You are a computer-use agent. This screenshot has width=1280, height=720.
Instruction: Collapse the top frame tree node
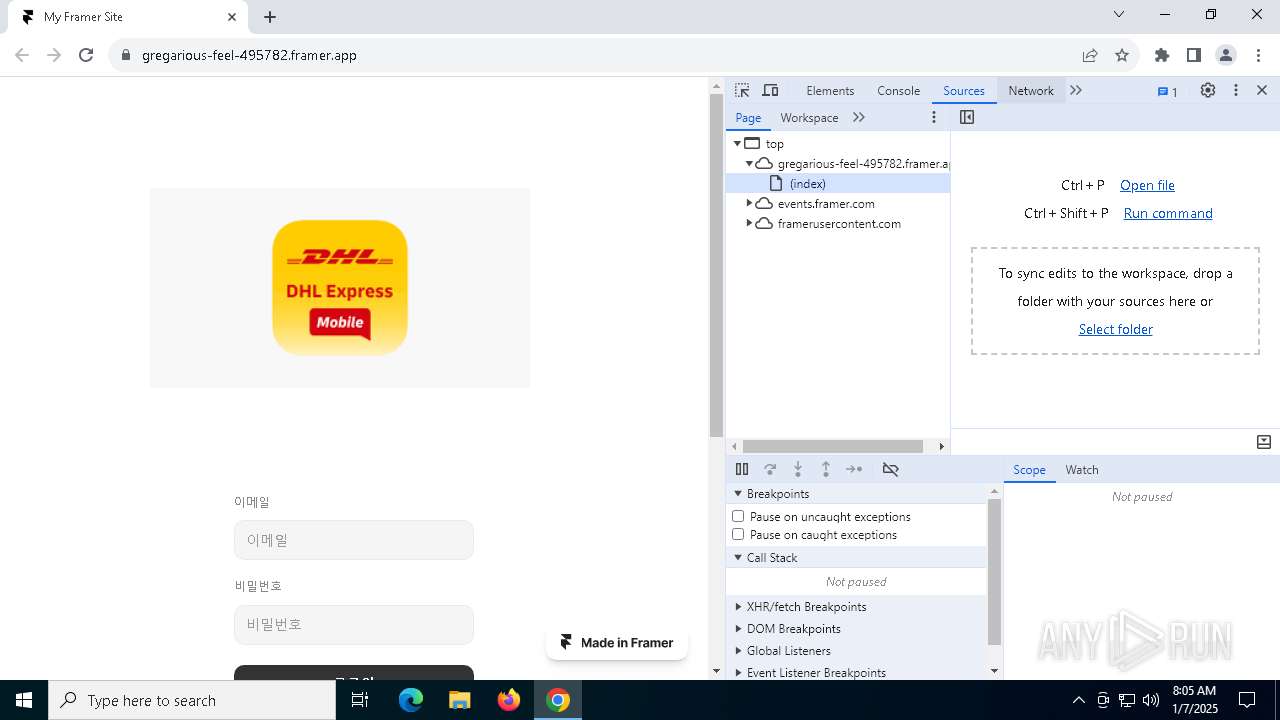[738, 143]
